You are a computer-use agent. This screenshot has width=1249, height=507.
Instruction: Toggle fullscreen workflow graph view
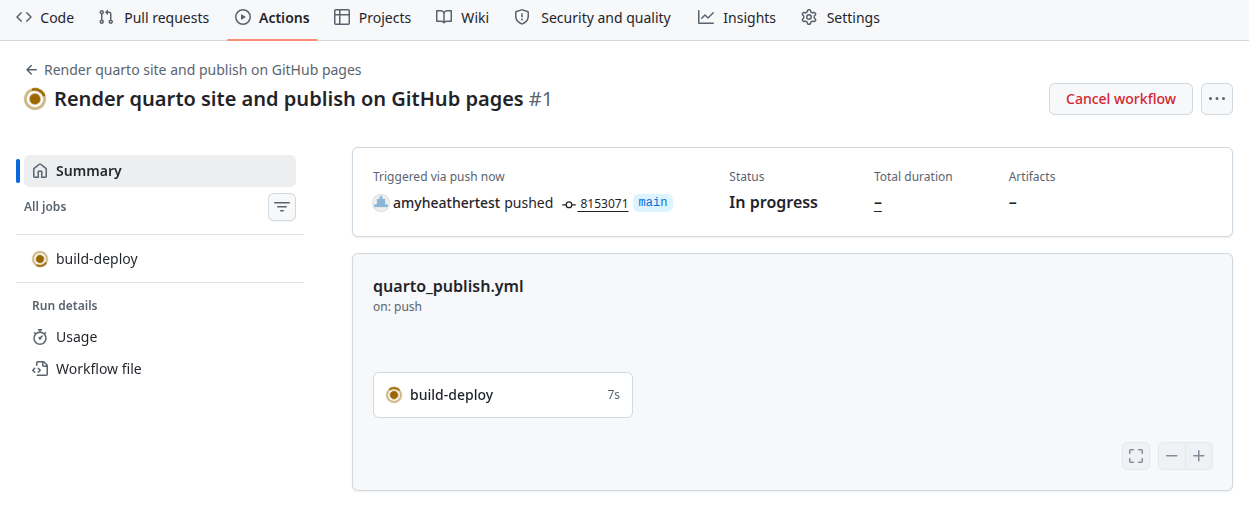tap(1136, 456)
